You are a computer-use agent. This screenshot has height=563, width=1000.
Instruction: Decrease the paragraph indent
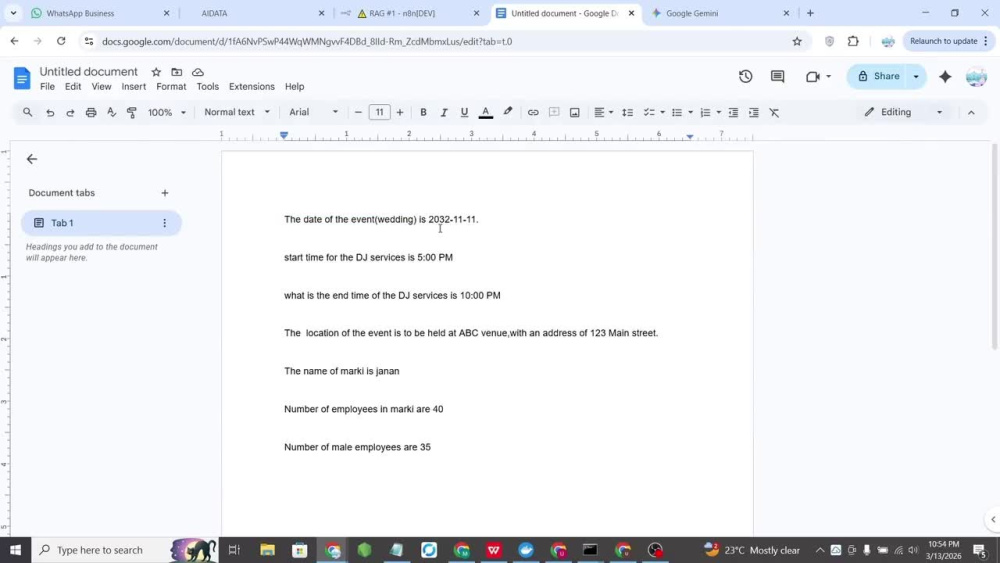pyautogui.click(x=733, y=112)
